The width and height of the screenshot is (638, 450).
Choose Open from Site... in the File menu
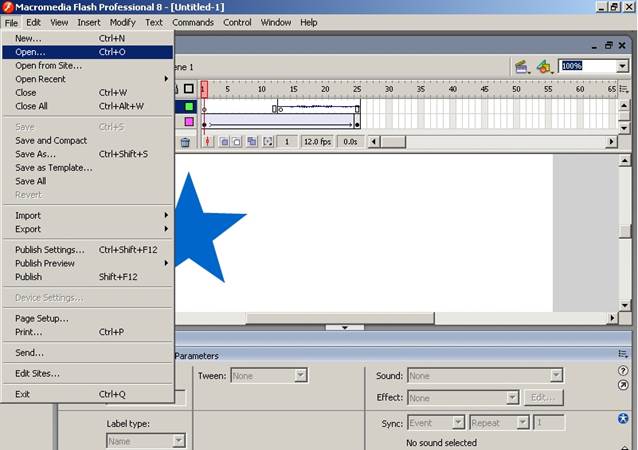(87, 66)
